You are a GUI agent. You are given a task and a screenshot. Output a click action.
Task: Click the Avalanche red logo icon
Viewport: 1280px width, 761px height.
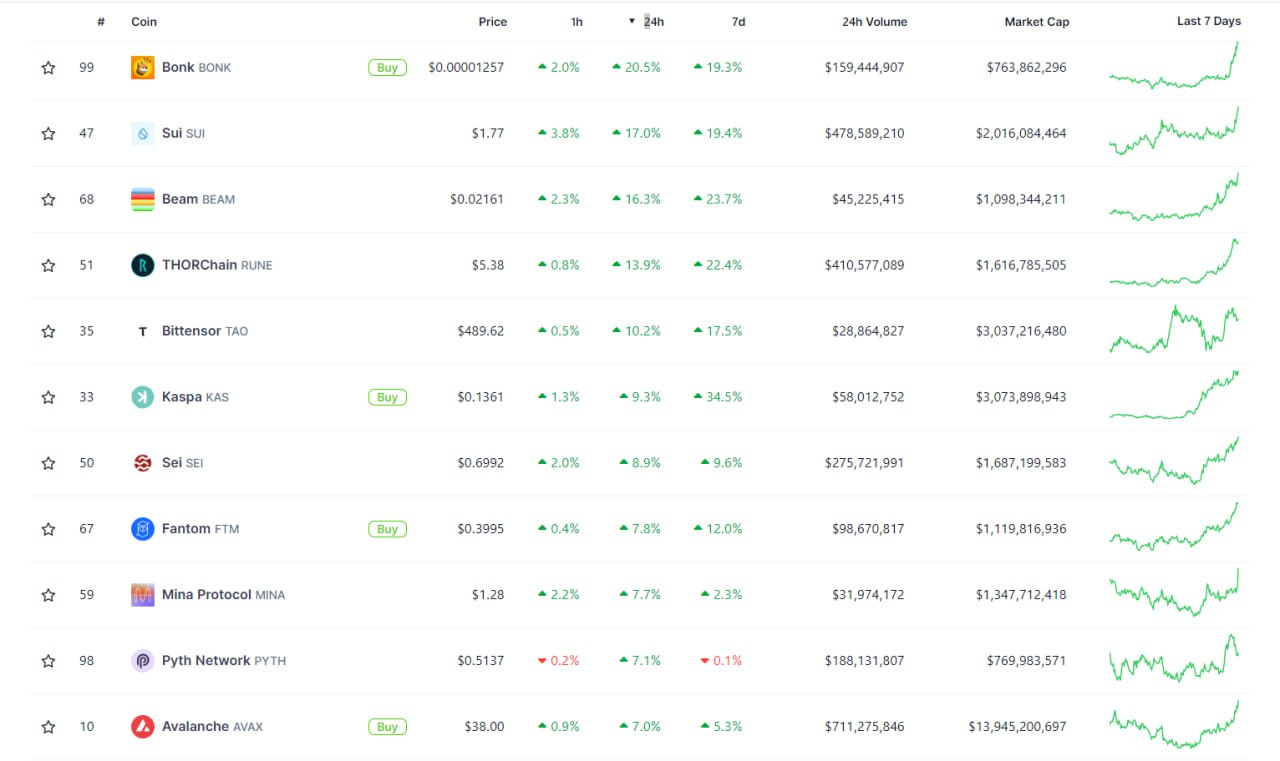(x=143, y=727)
